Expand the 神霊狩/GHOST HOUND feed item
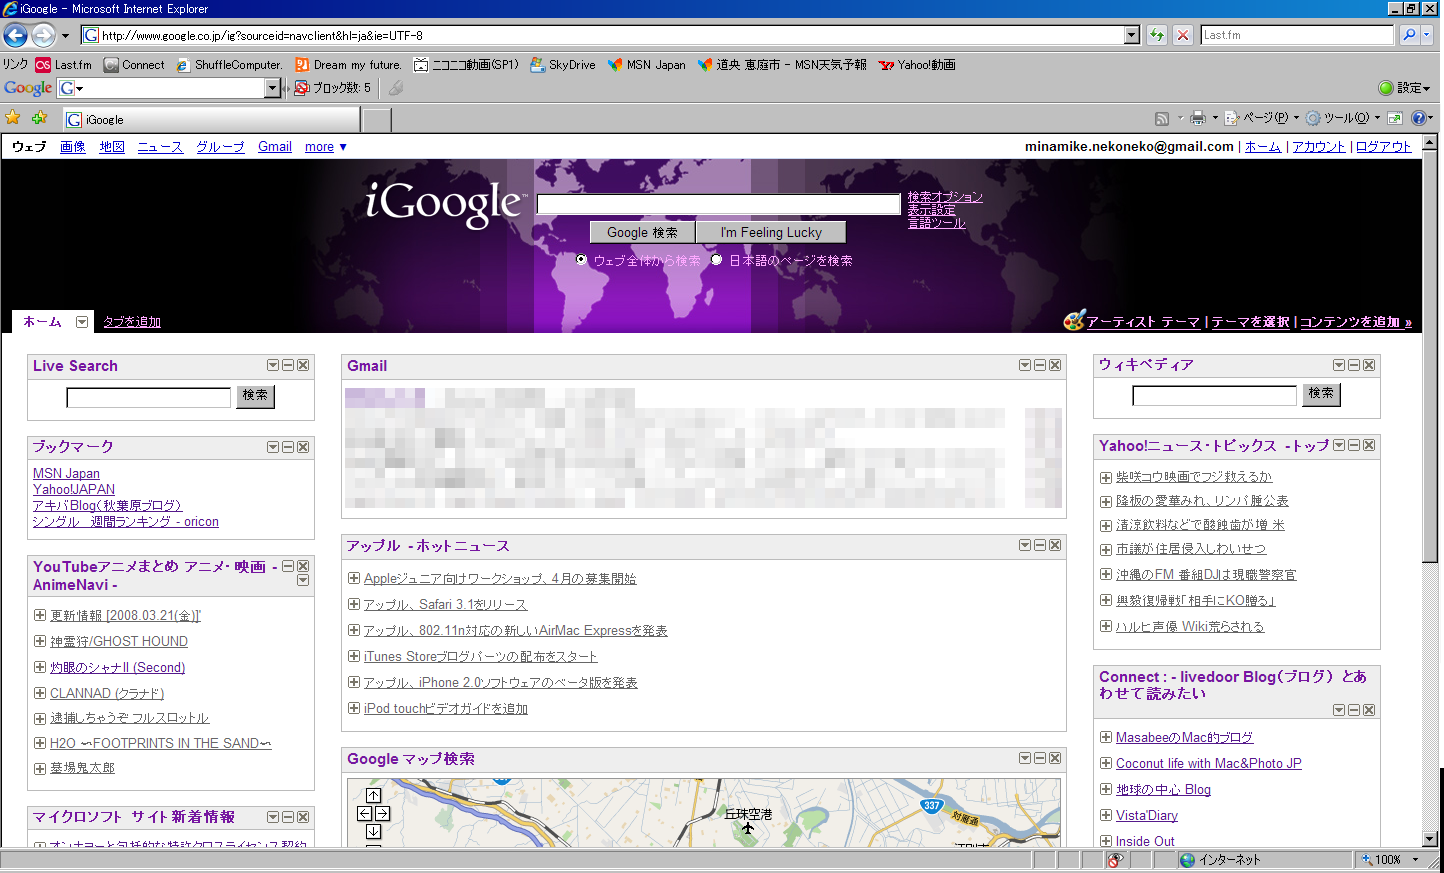Viewport: 1444px width, 873px height. [x=40, y=641]
